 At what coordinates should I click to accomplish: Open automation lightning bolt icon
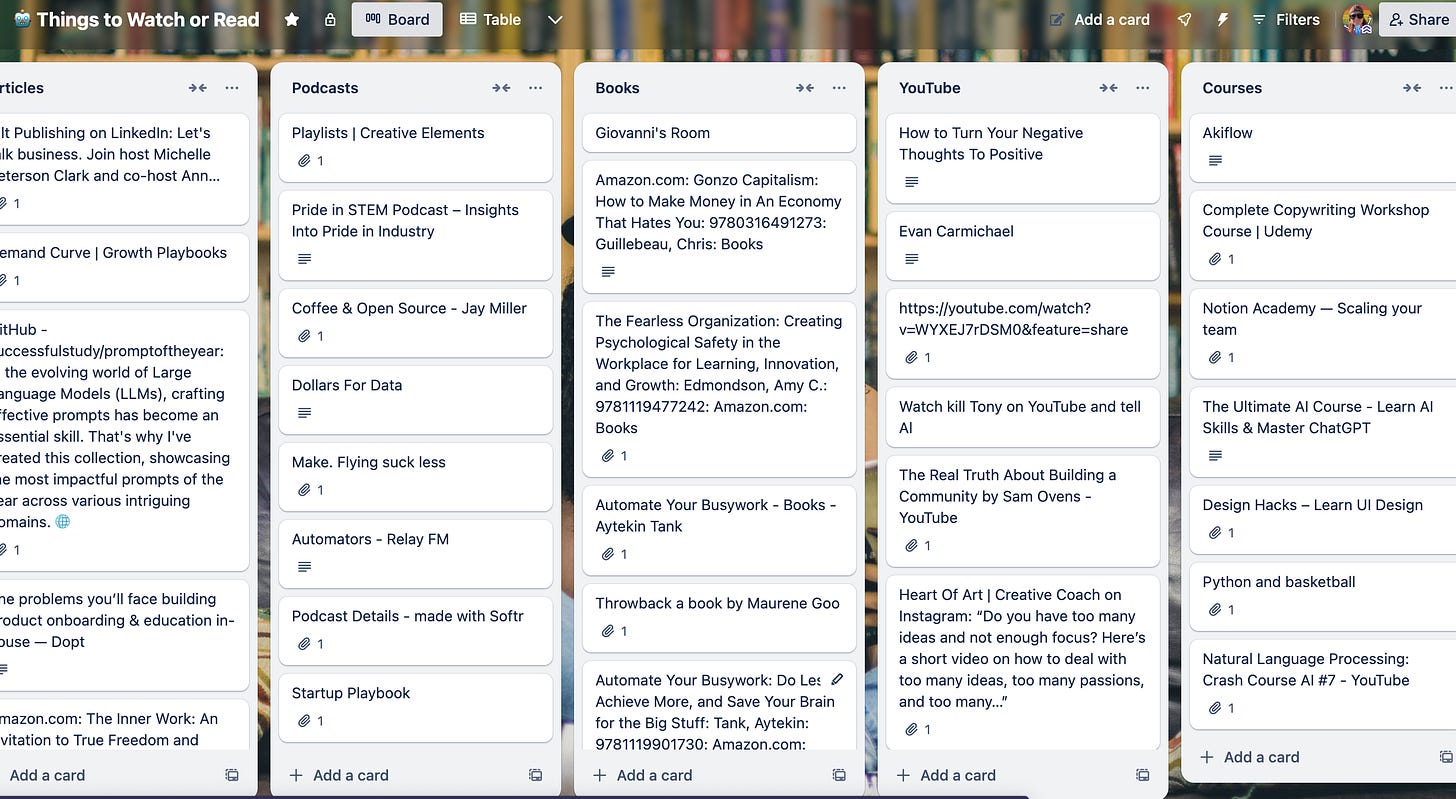click(x=1222, y=19)
